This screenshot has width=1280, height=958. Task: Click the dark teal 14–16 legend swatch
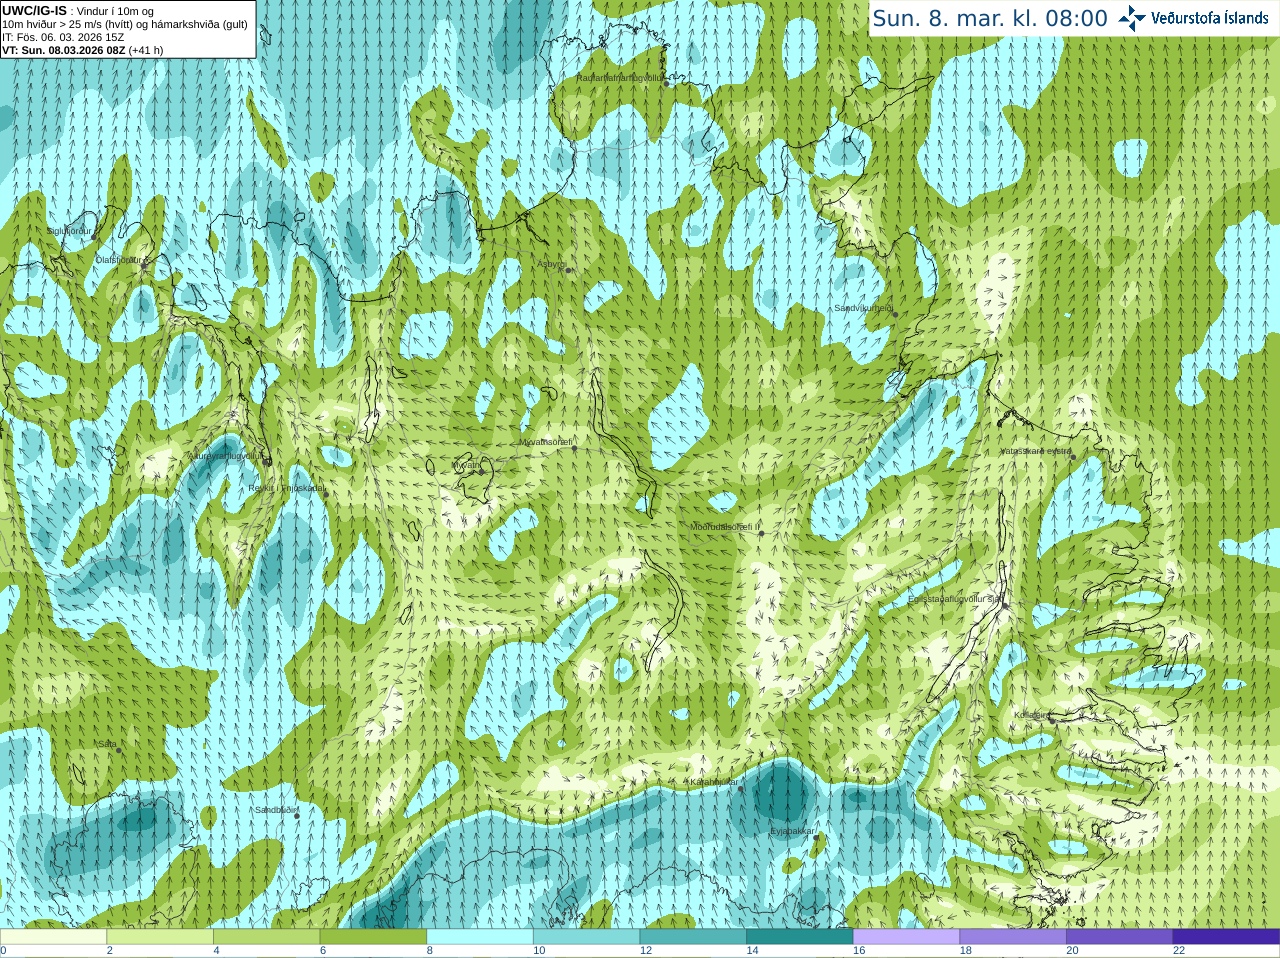point(800,937)
